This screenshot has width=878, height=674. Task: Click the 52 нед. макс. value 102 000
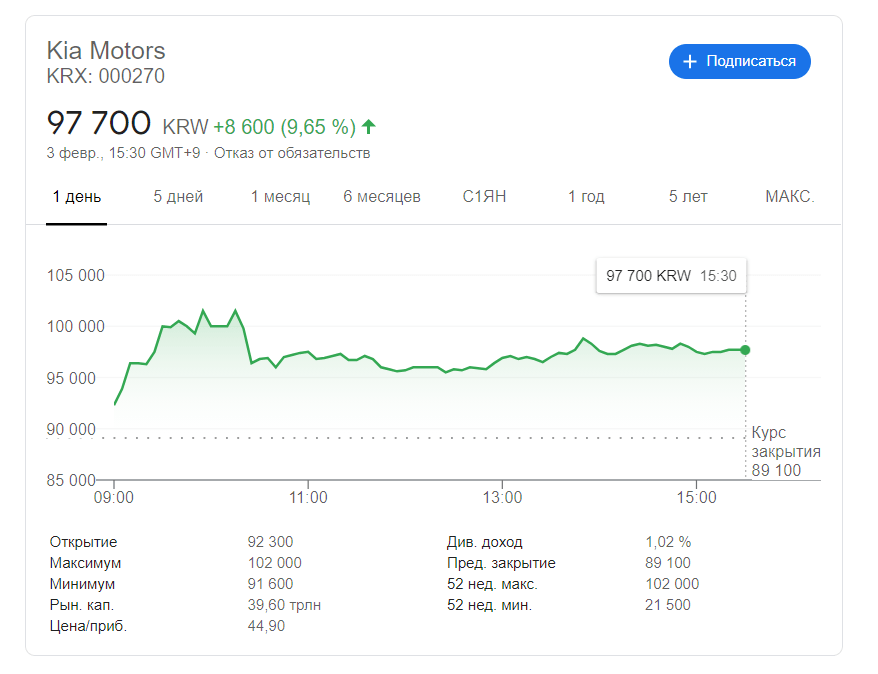(x=672, y=584)
